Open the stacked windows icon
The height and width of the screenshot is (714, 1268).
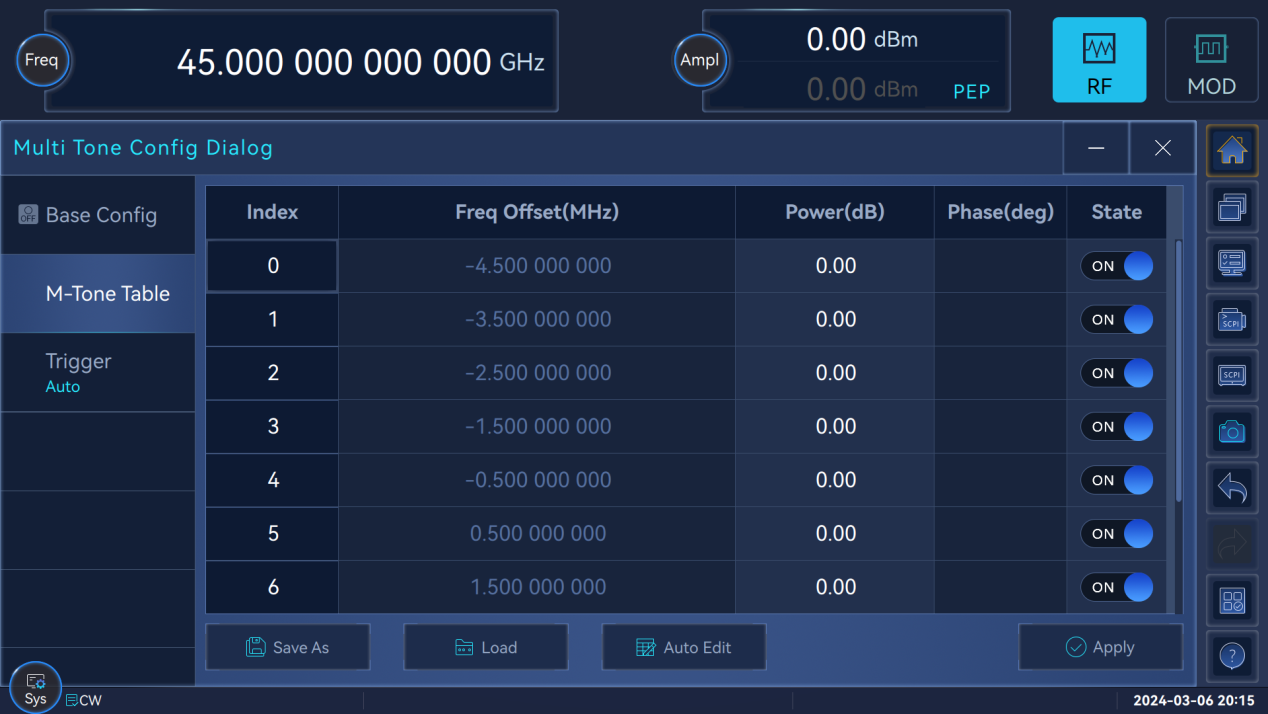click(1232, 208)
